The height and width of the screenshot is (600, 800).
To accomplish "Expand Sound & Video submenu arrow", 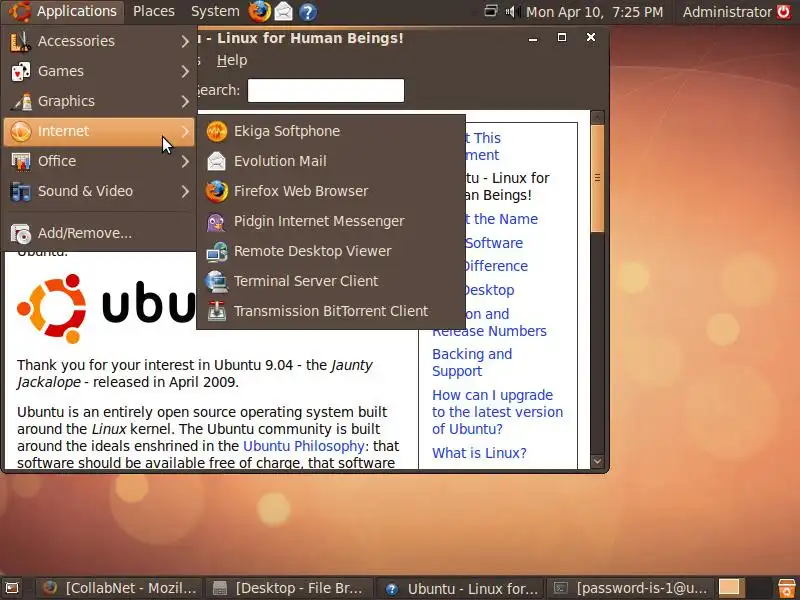I will (x=185, y=192).
